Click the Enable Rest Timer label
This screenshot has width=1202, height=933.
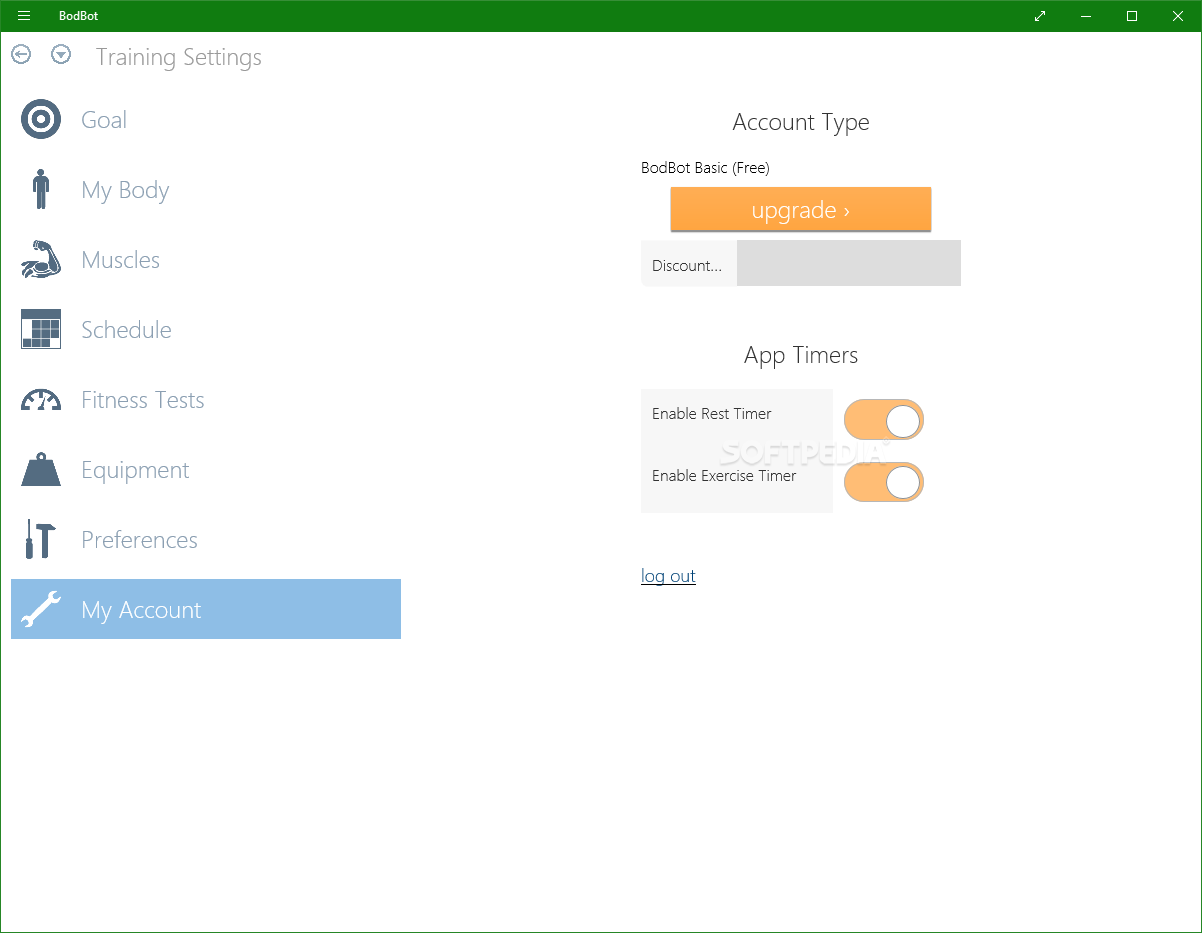(x=712, y=414)
